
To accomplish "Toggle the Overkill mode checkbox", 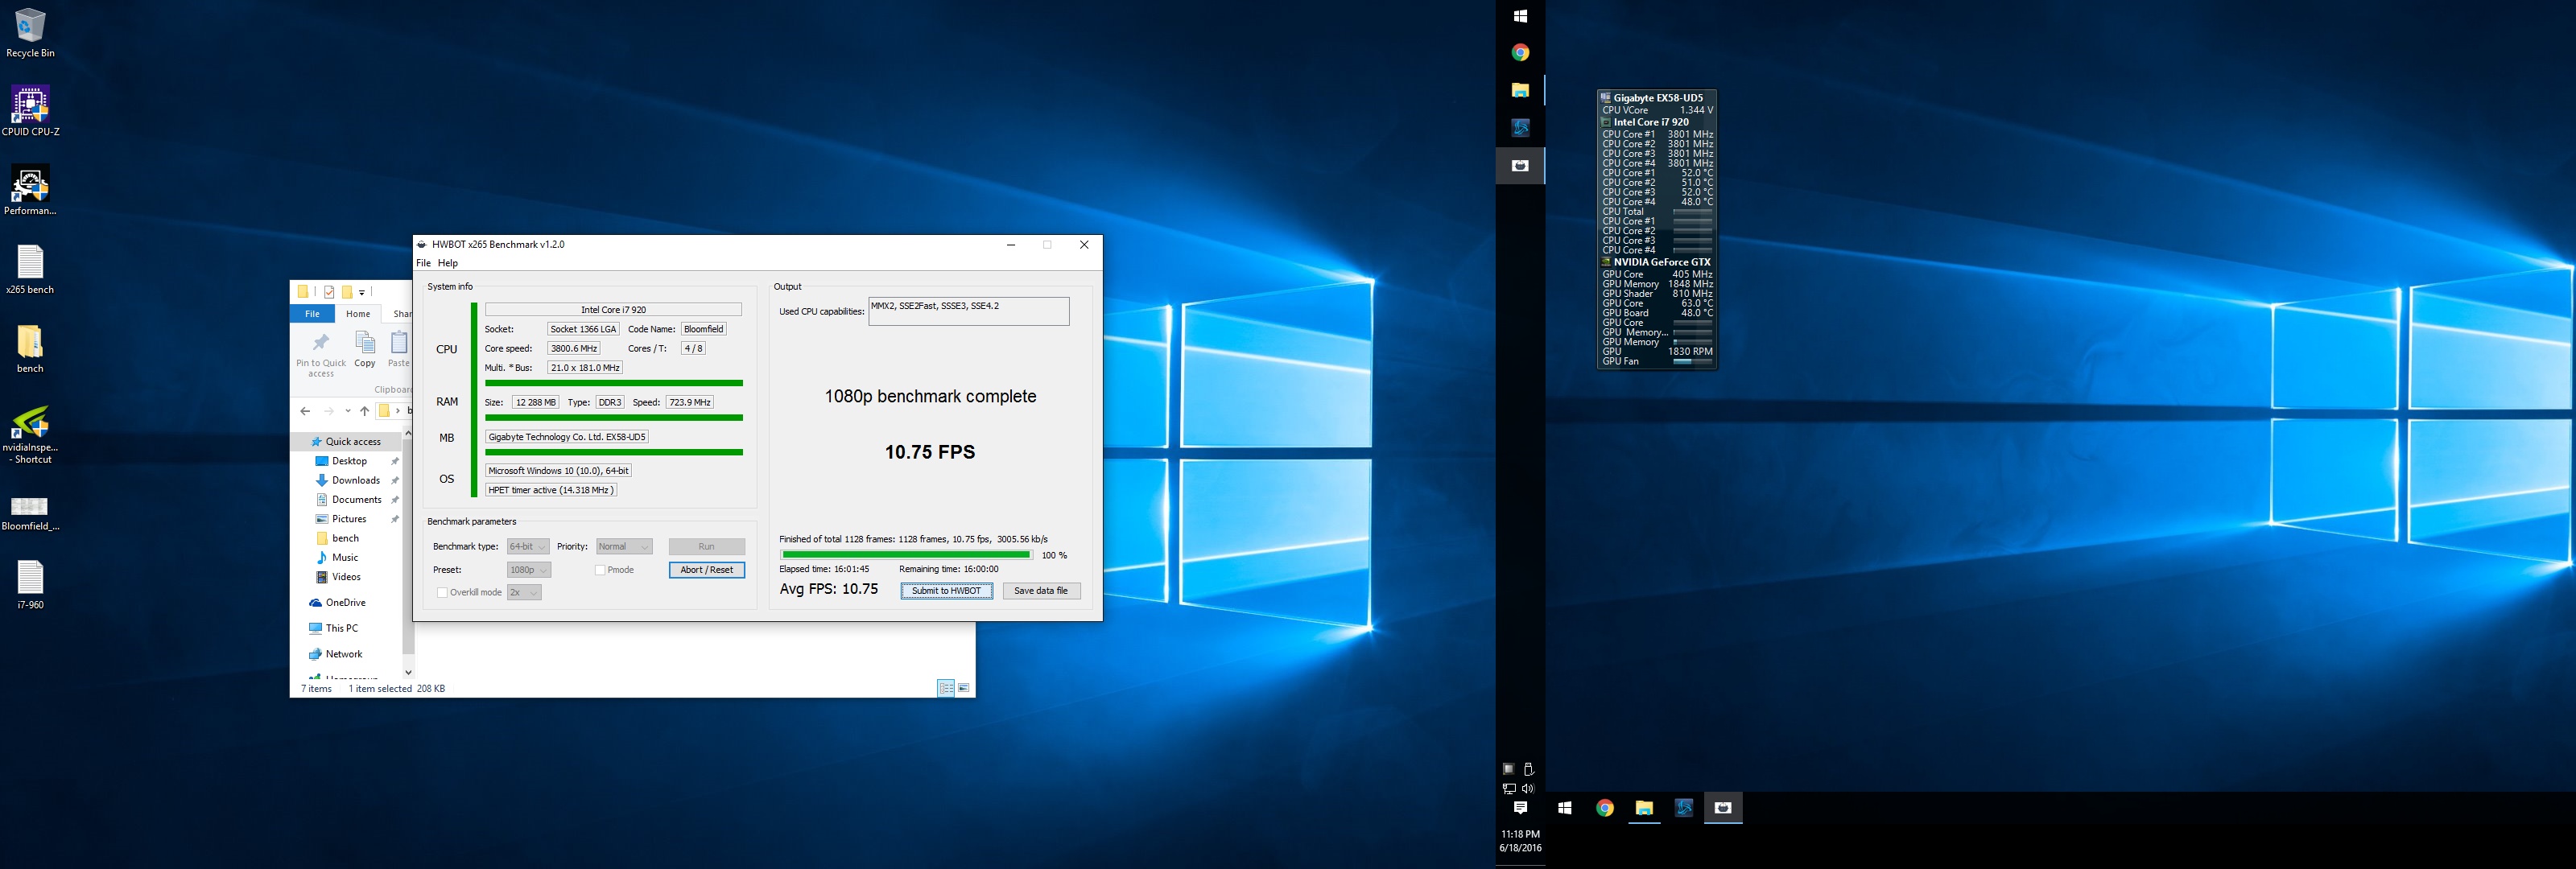I will coord(442,593).
